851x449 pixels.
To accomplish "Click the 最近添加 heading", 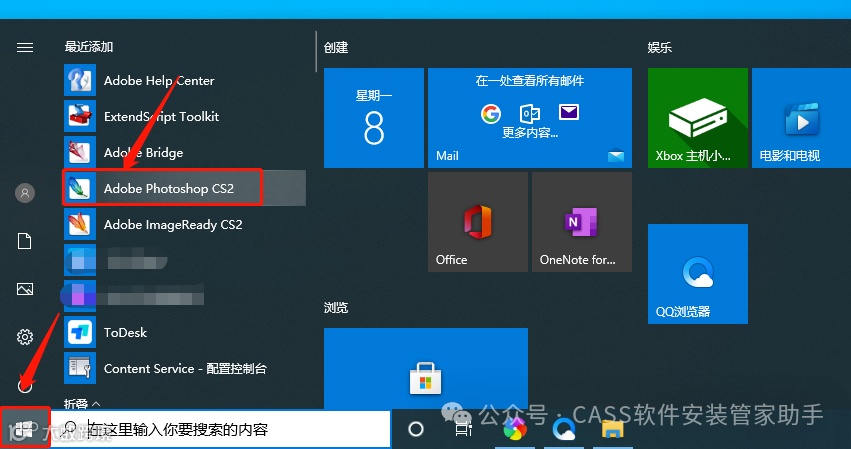I will [88, 47].
